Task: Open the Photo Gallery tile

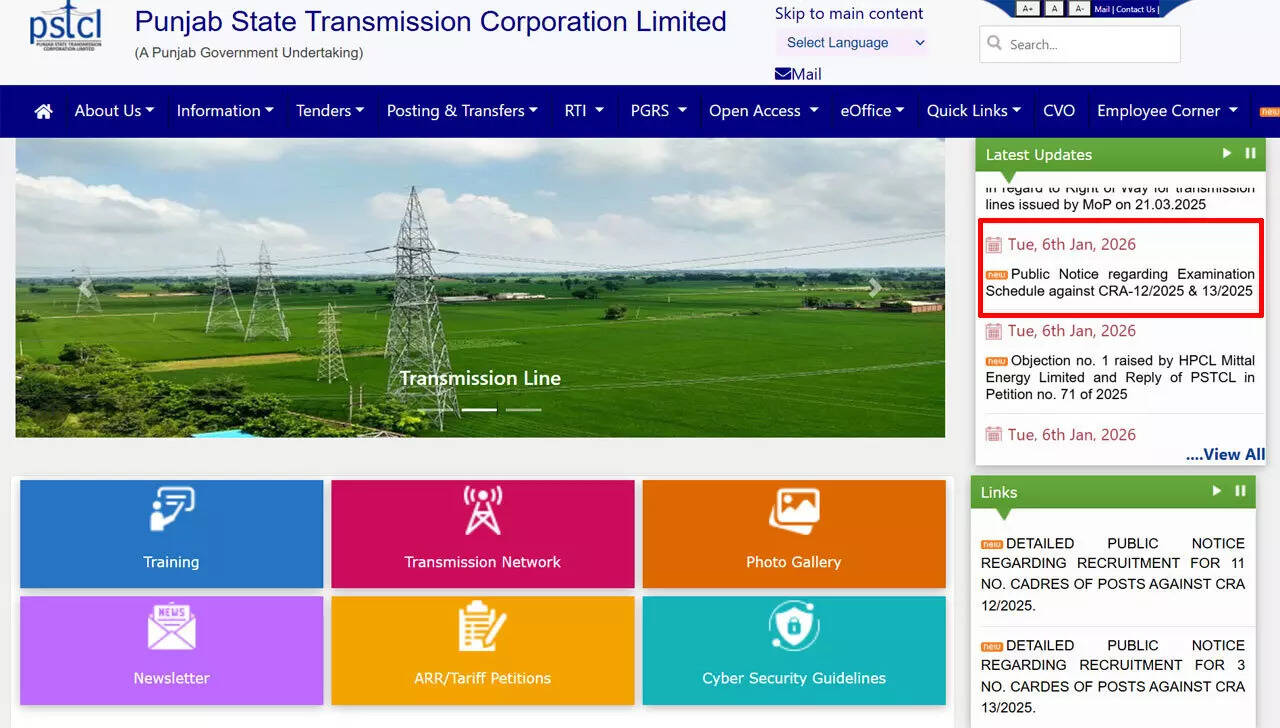Action: (x=793, y=534)
